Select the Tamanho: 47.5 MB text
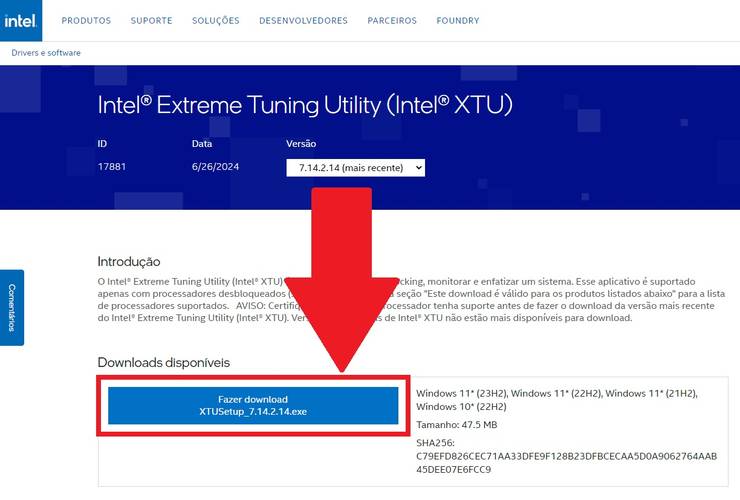This screenshot has height=500, width=740. [x=457, y=425]
